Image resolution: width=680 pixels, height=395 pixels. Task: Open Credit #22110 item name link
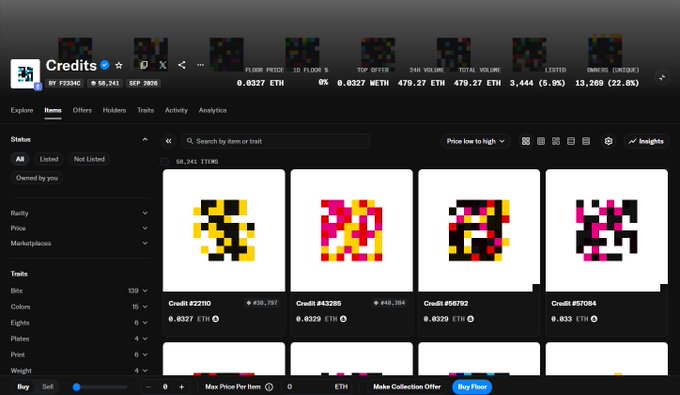[190, 304]
